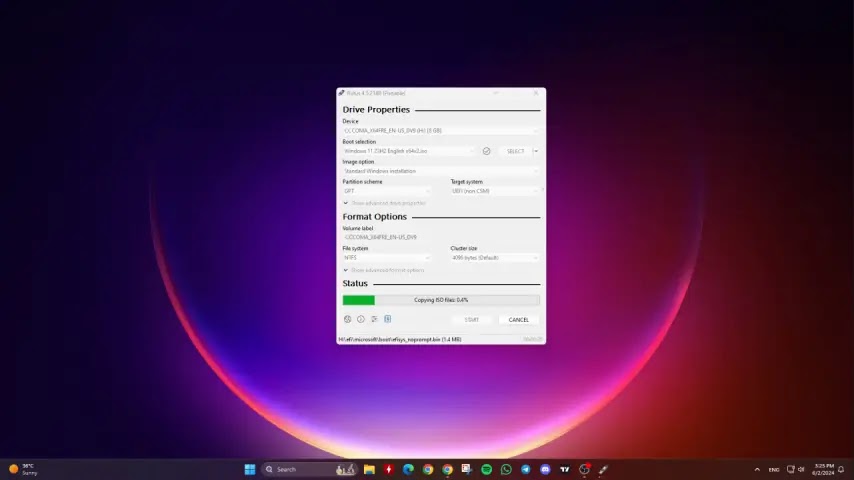The height and width of the screenshot is (480, 854).
Task: Click the Rufus USB icon in title bar
Action: click(341, 93)
